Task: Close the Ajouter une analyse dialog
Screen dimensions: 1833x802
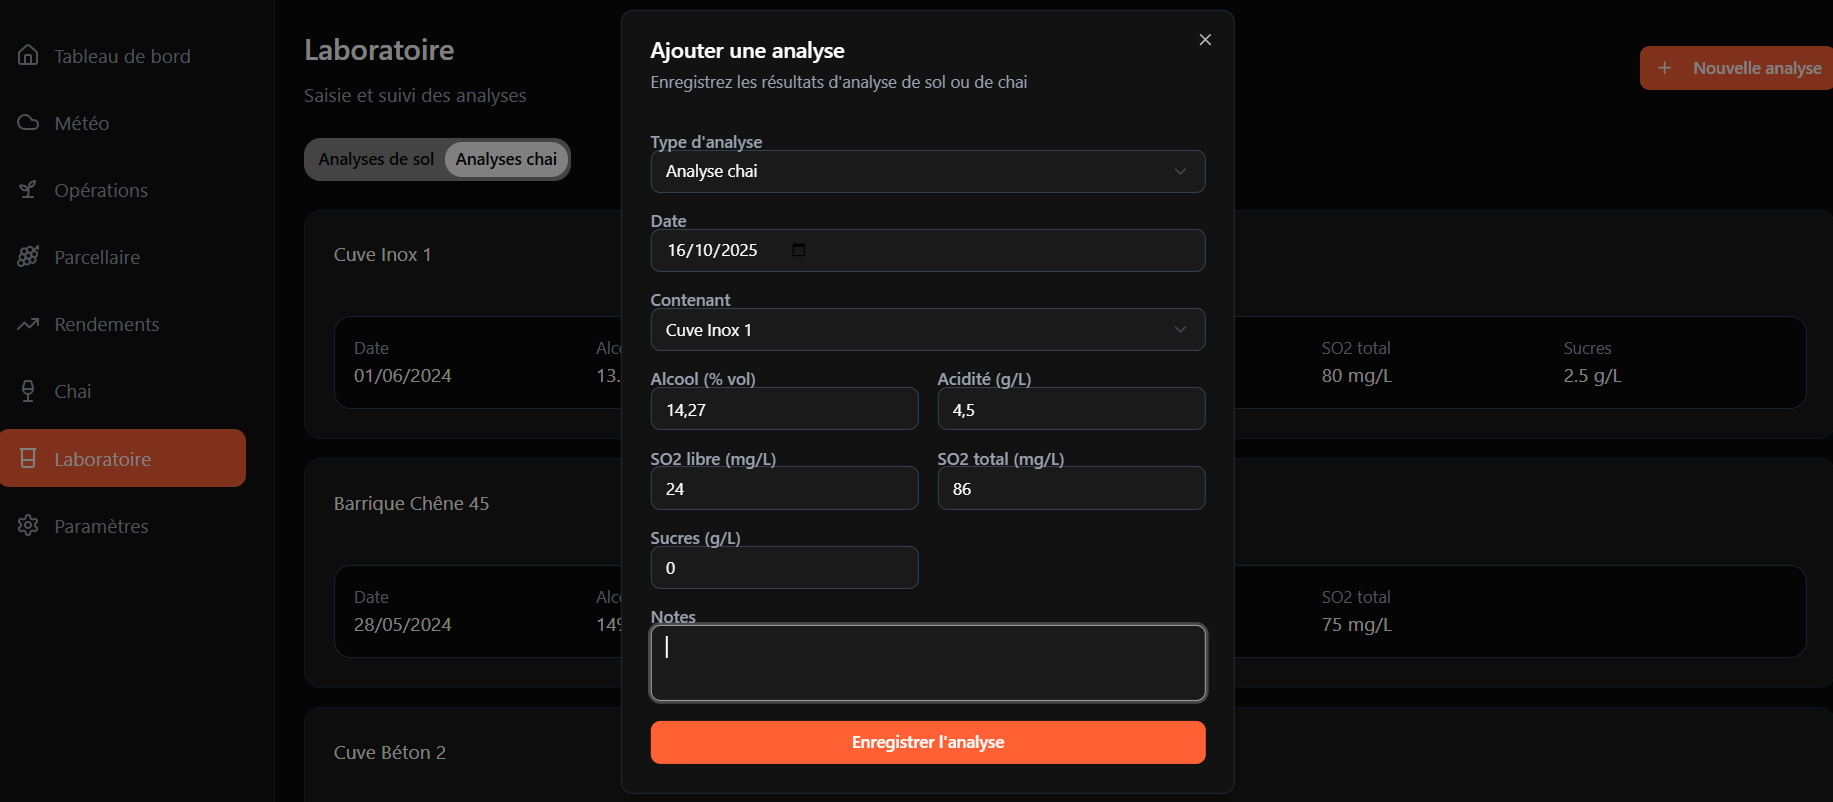Action: [x=1205, y=40]
